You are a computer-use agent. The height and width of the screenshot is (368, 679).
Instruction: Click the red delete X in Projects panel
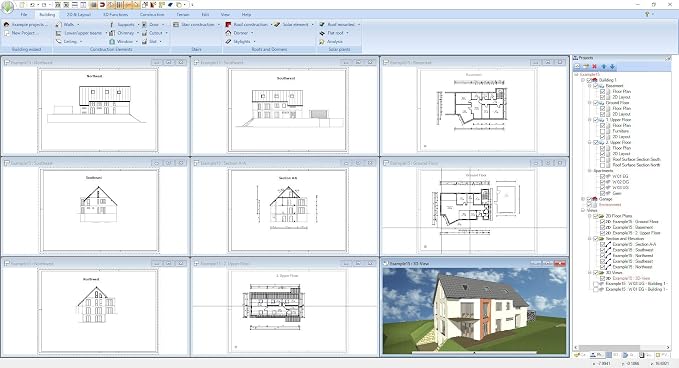pos(595,66)
